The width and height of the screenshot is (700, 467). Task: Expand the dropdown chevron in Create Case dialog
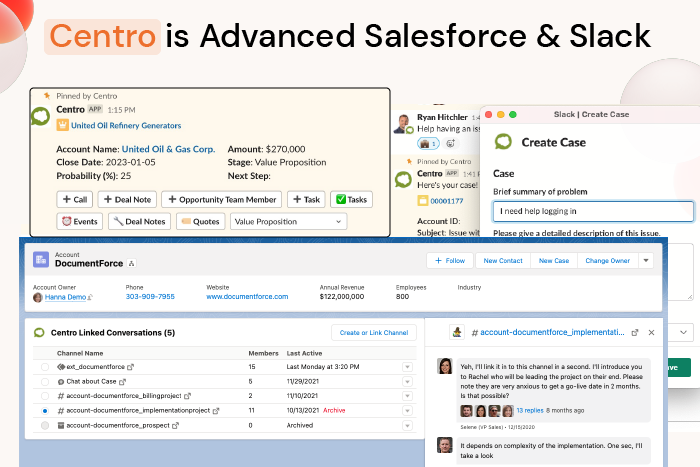(683, 332)
